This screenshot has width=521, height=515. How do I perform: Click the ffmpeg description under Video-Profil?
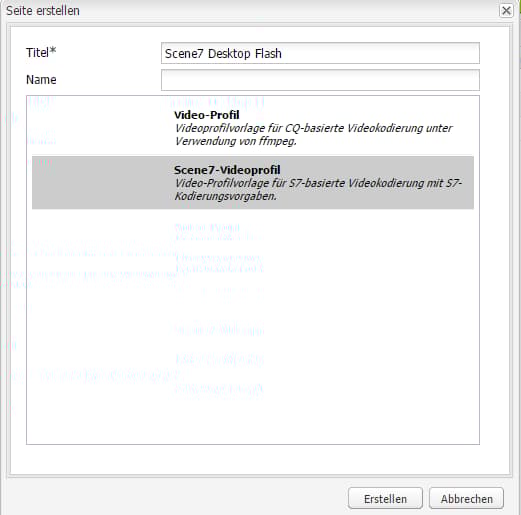point(313,135)
